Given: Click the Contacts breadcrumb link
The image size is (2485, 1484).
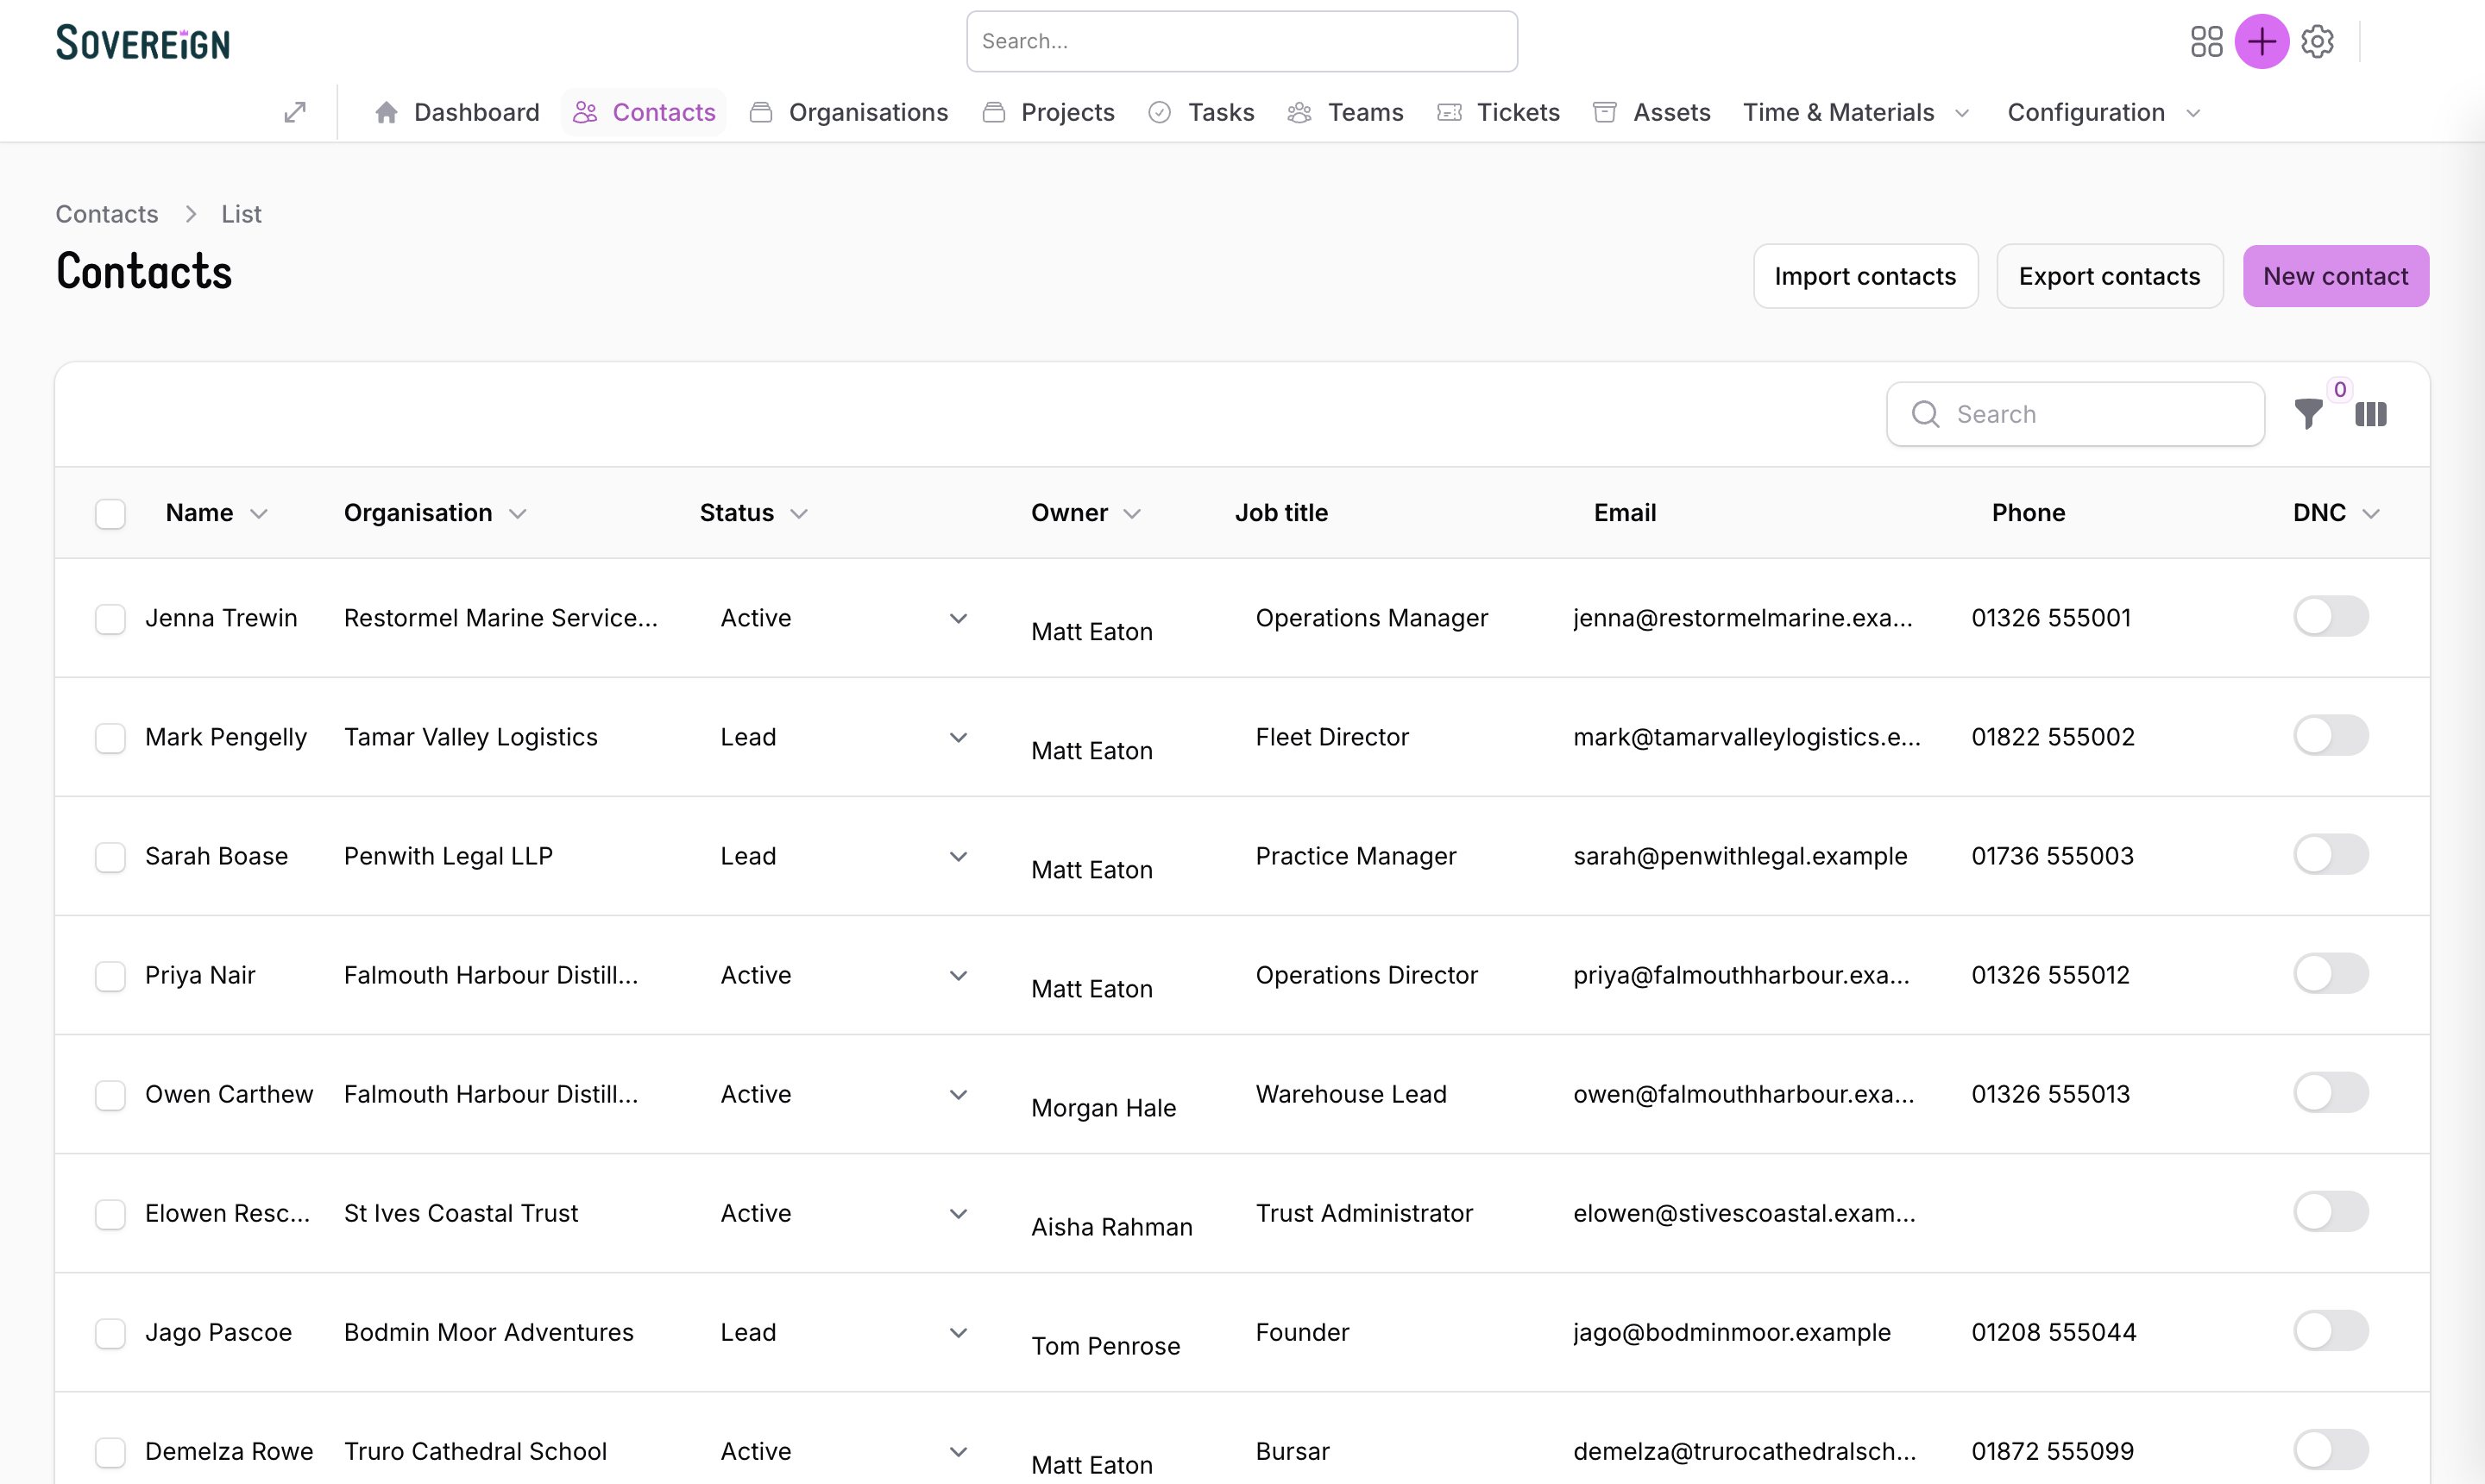Looking at the screenshot, I should 107,214.
